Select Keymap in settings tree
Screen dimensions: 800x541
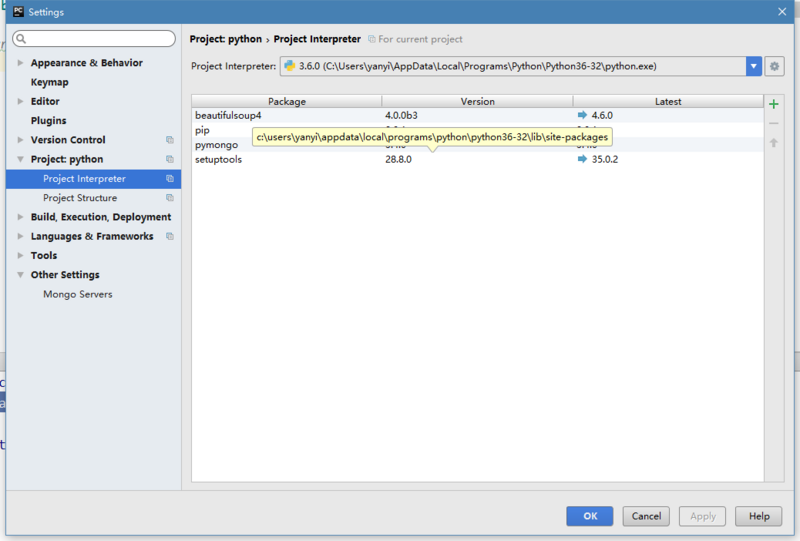[x=49, y=82]
